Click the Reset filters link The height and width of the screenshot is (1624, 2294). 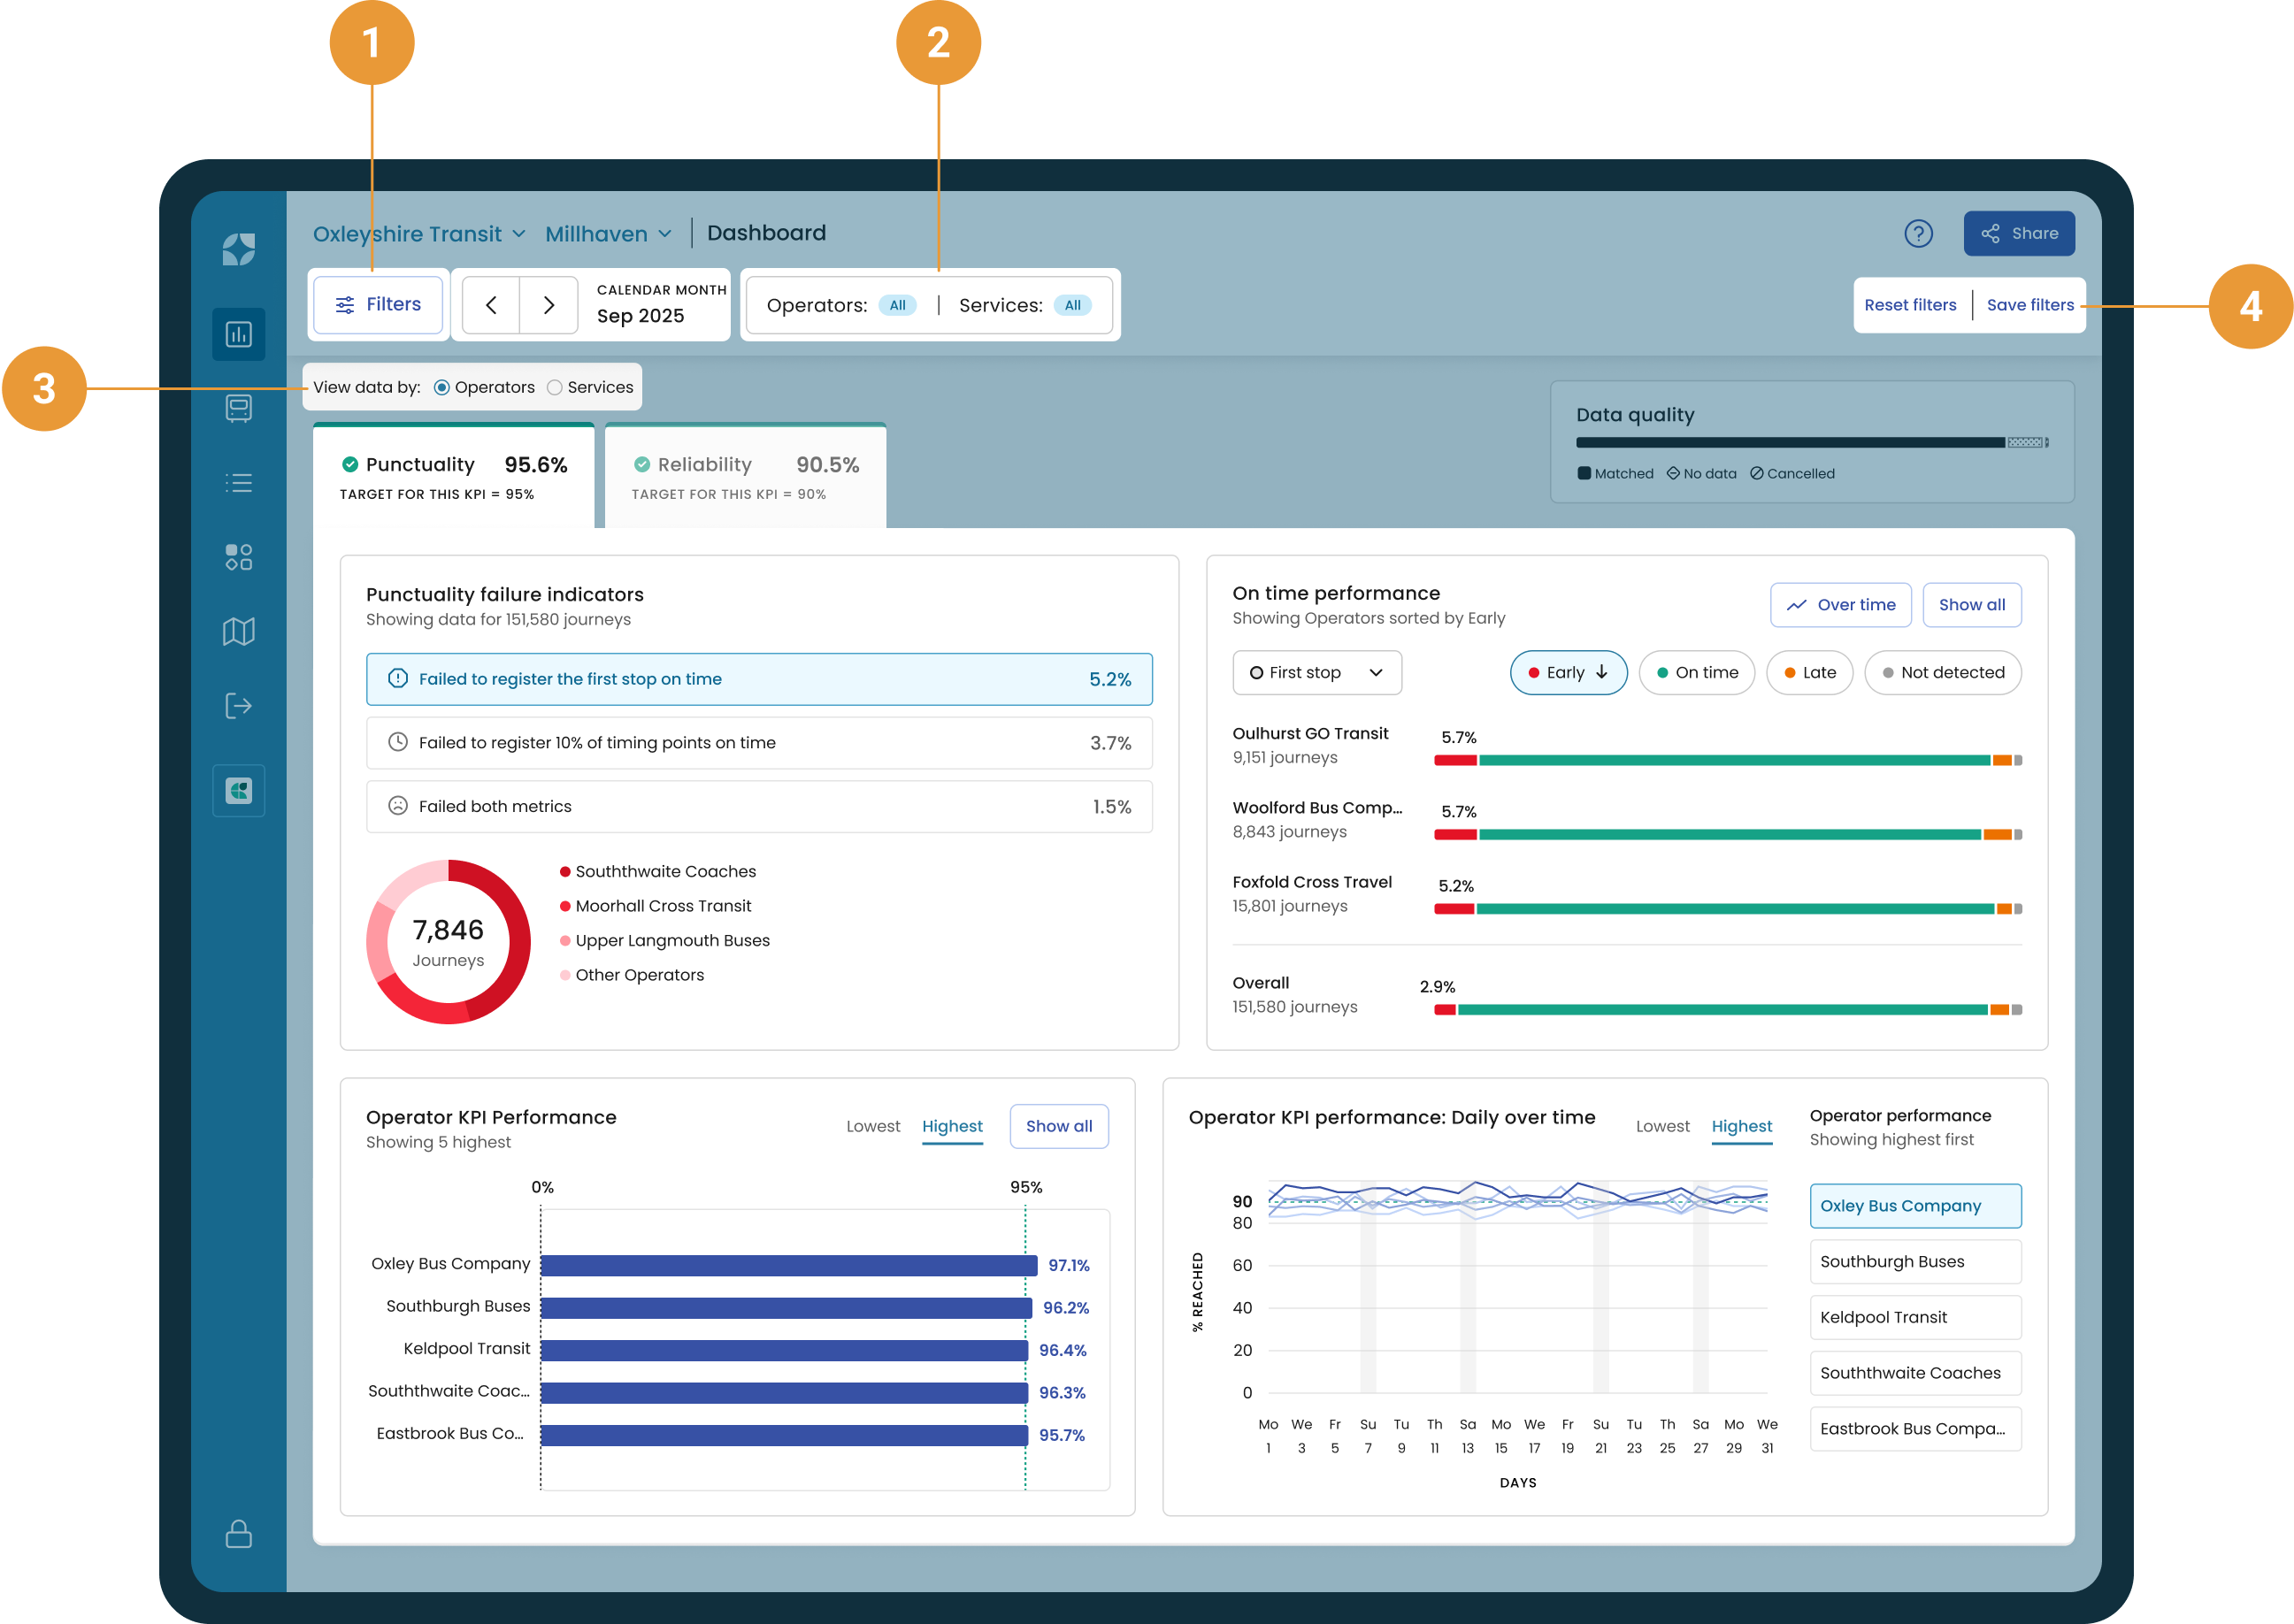tap(1909, 305)
